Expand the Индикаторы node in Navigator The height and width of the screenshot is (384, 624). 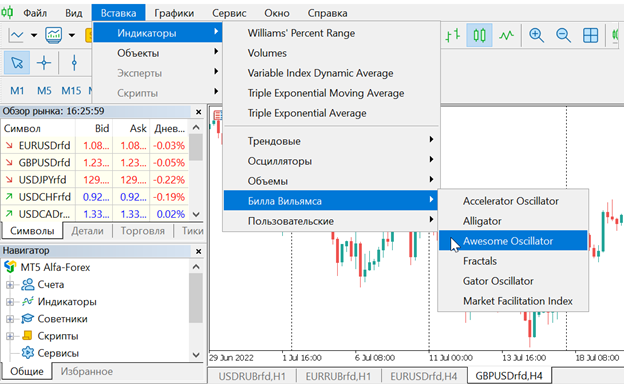10,302
